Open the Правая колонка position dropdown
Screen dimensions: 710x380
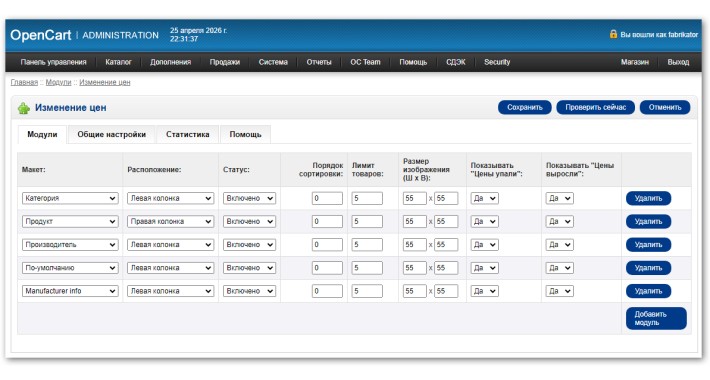tap(170, 221)
